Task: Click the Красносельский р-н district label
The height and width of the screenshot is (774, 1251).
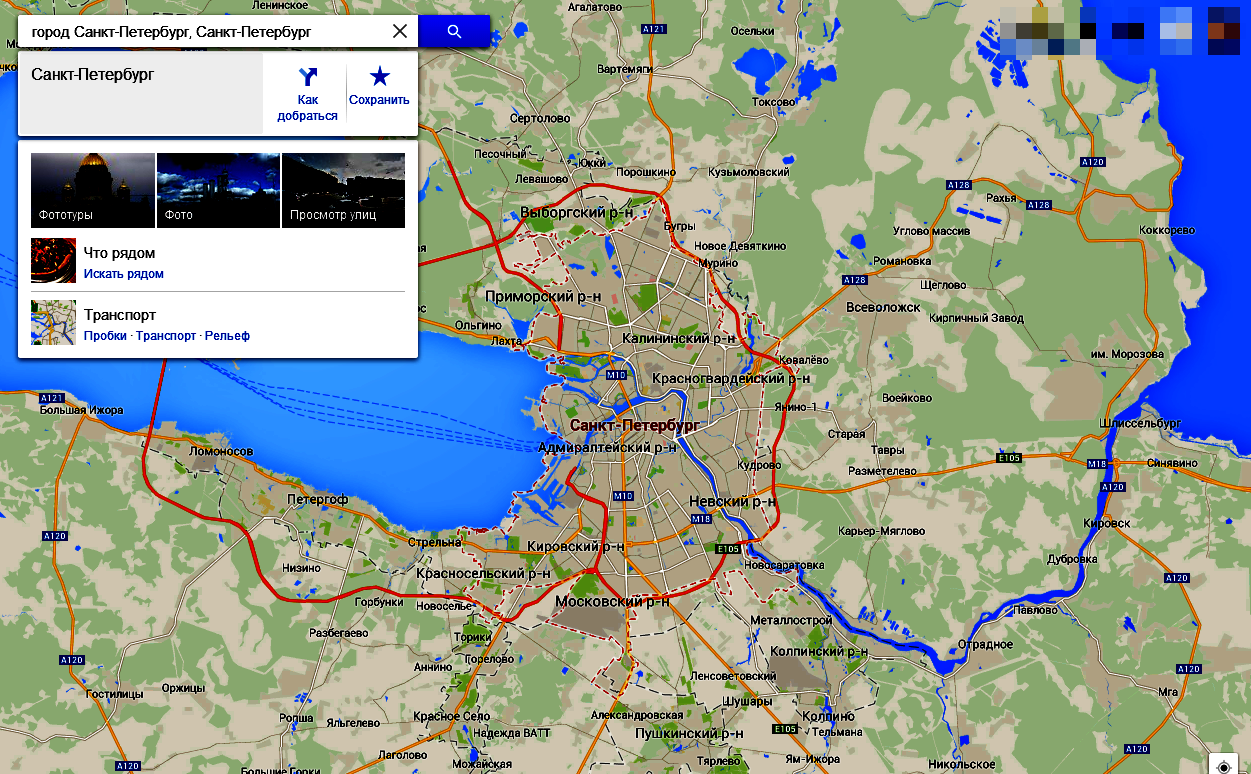Action: tap(484, 574)
